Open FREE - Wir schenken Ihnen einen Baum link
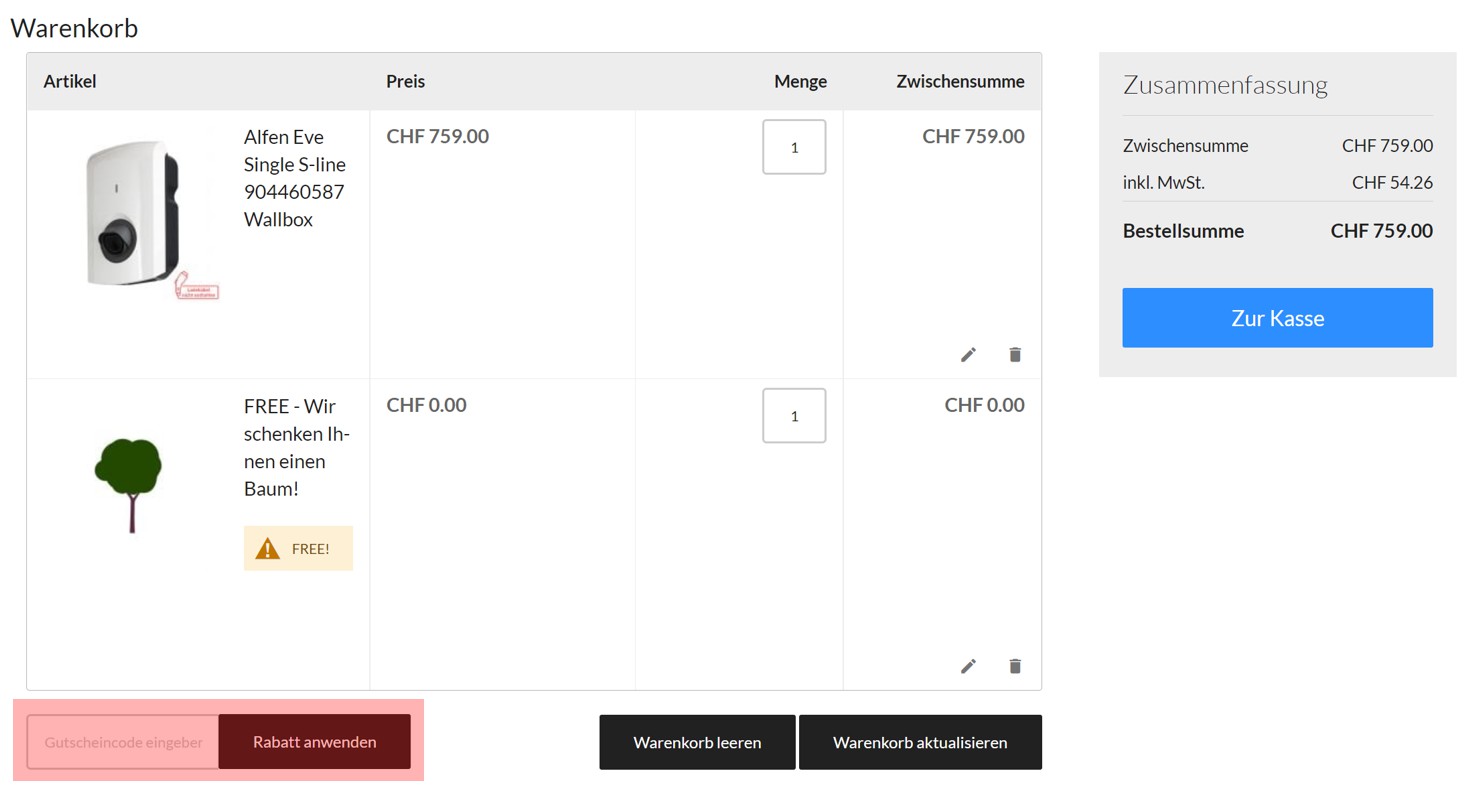 [x=296, y=448]
